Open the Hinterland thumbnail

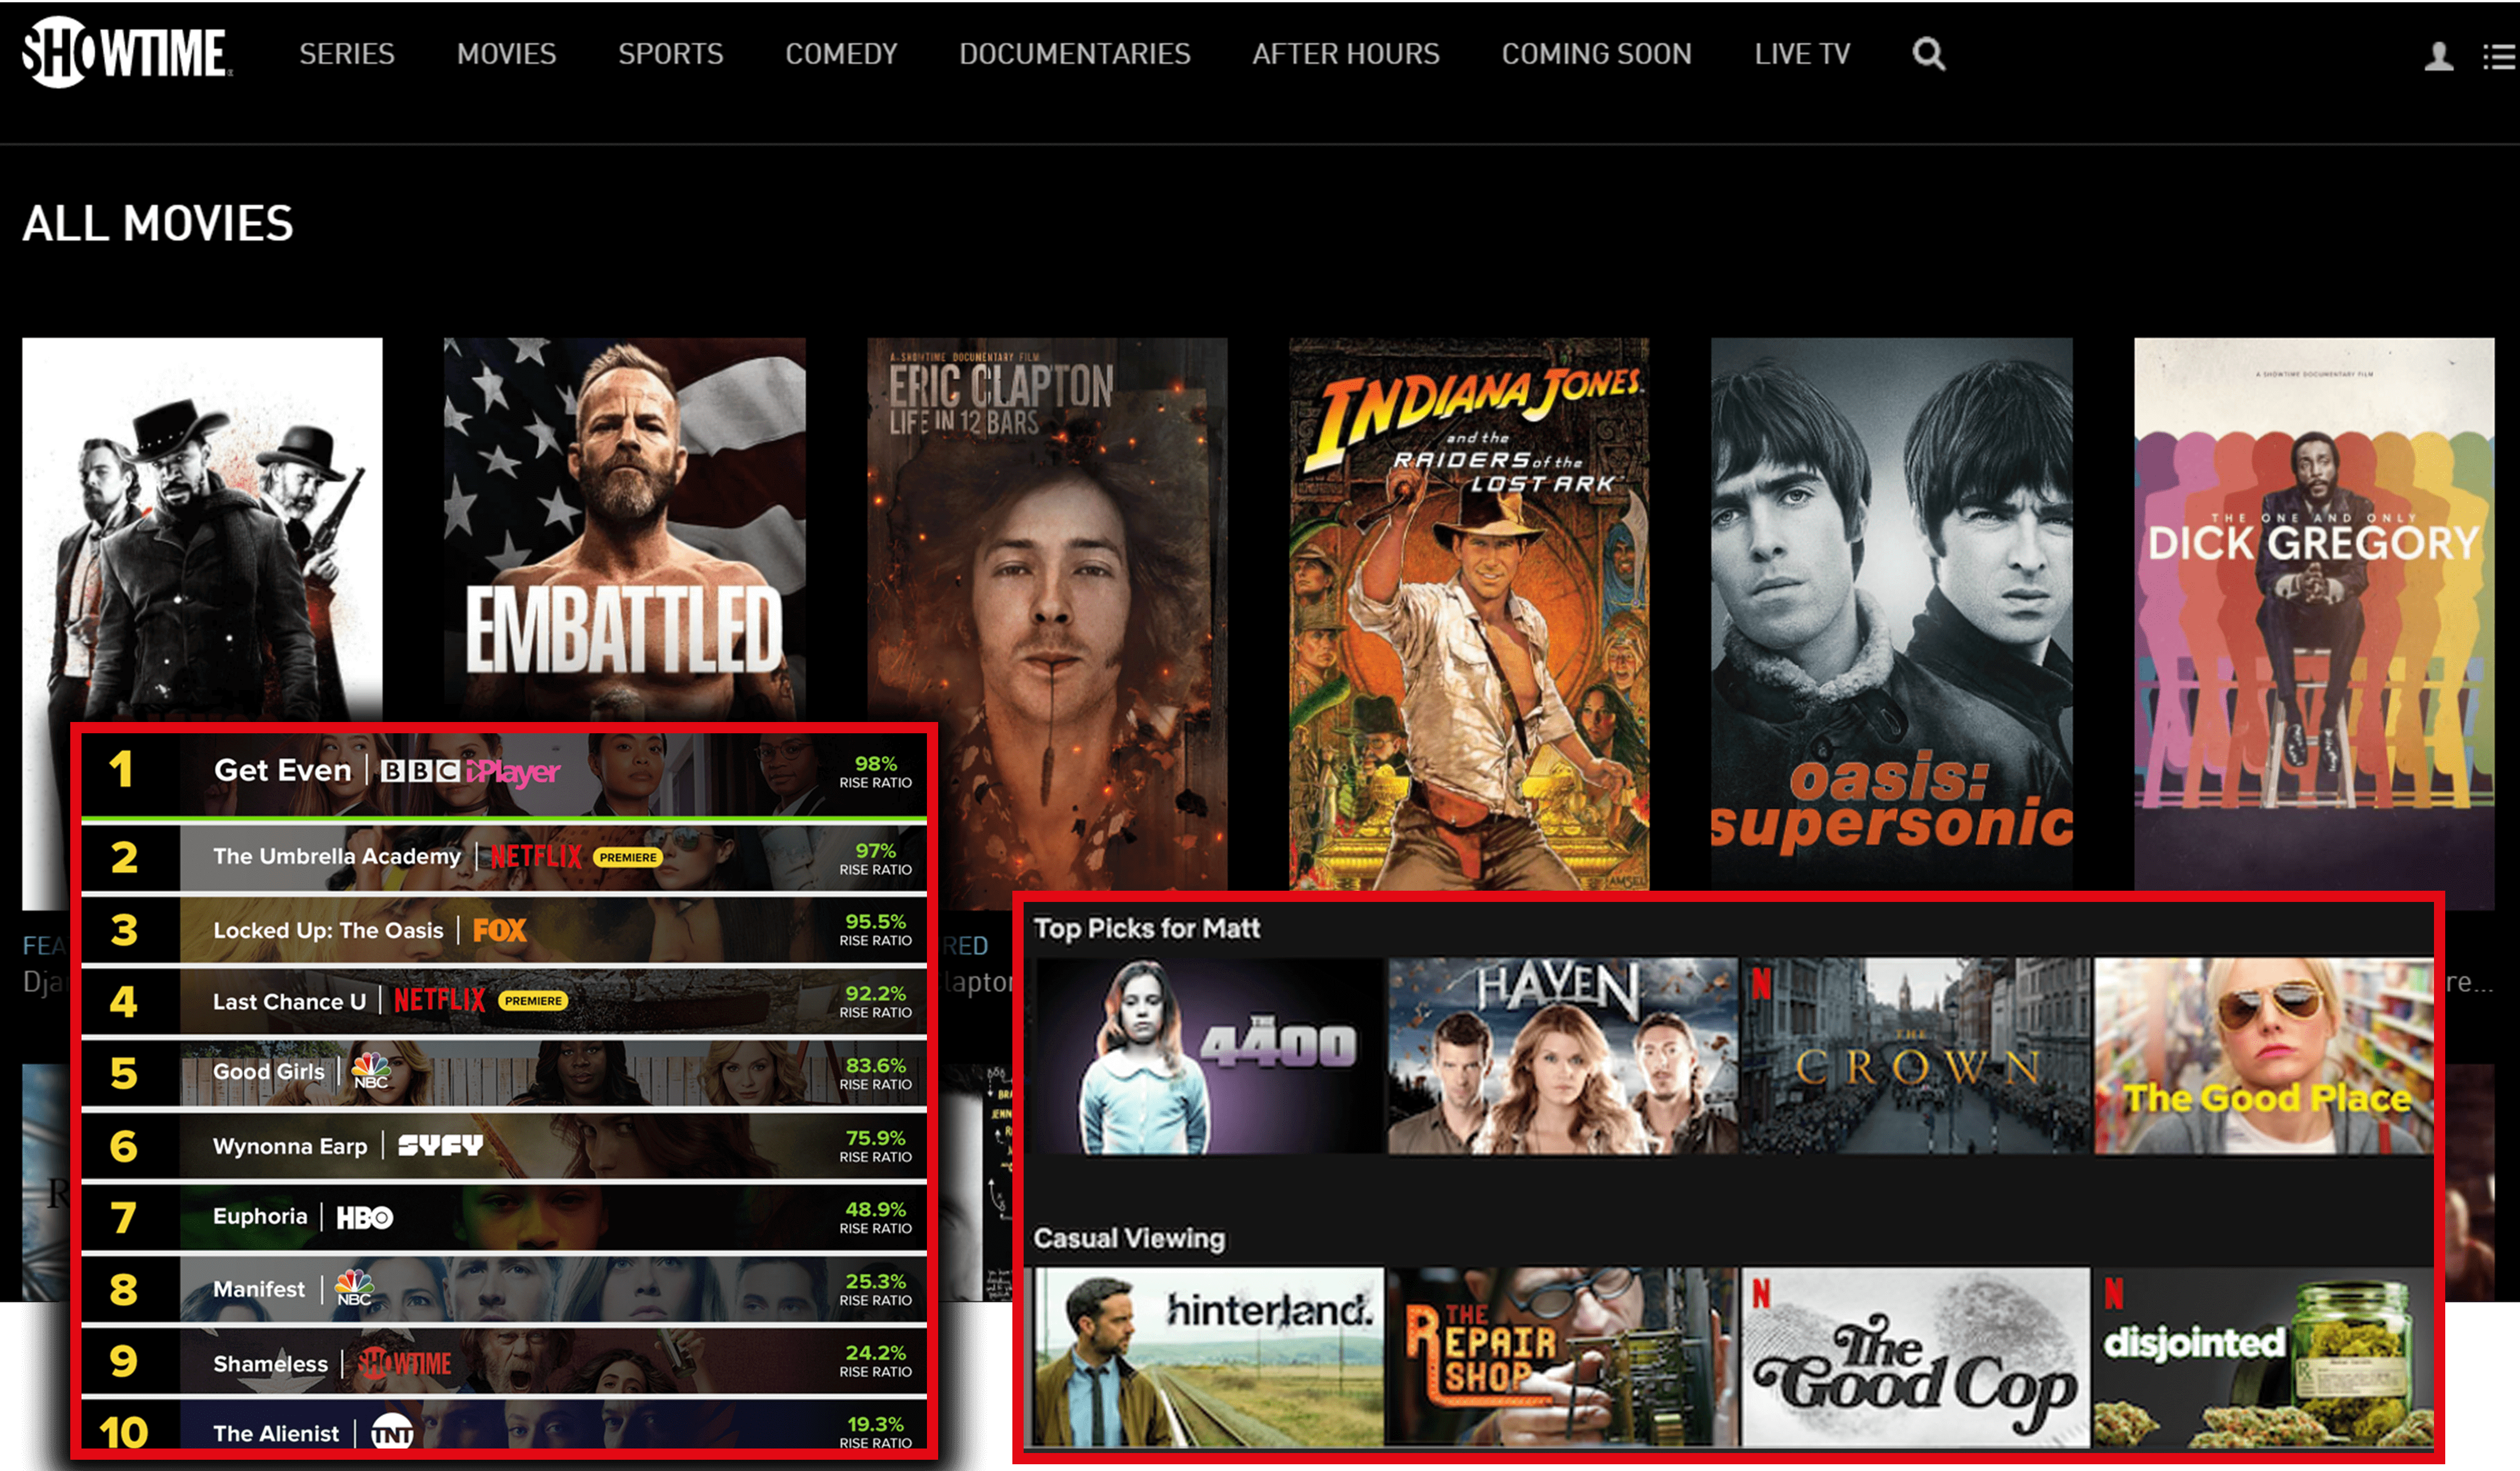(x=1210, y=1357)
